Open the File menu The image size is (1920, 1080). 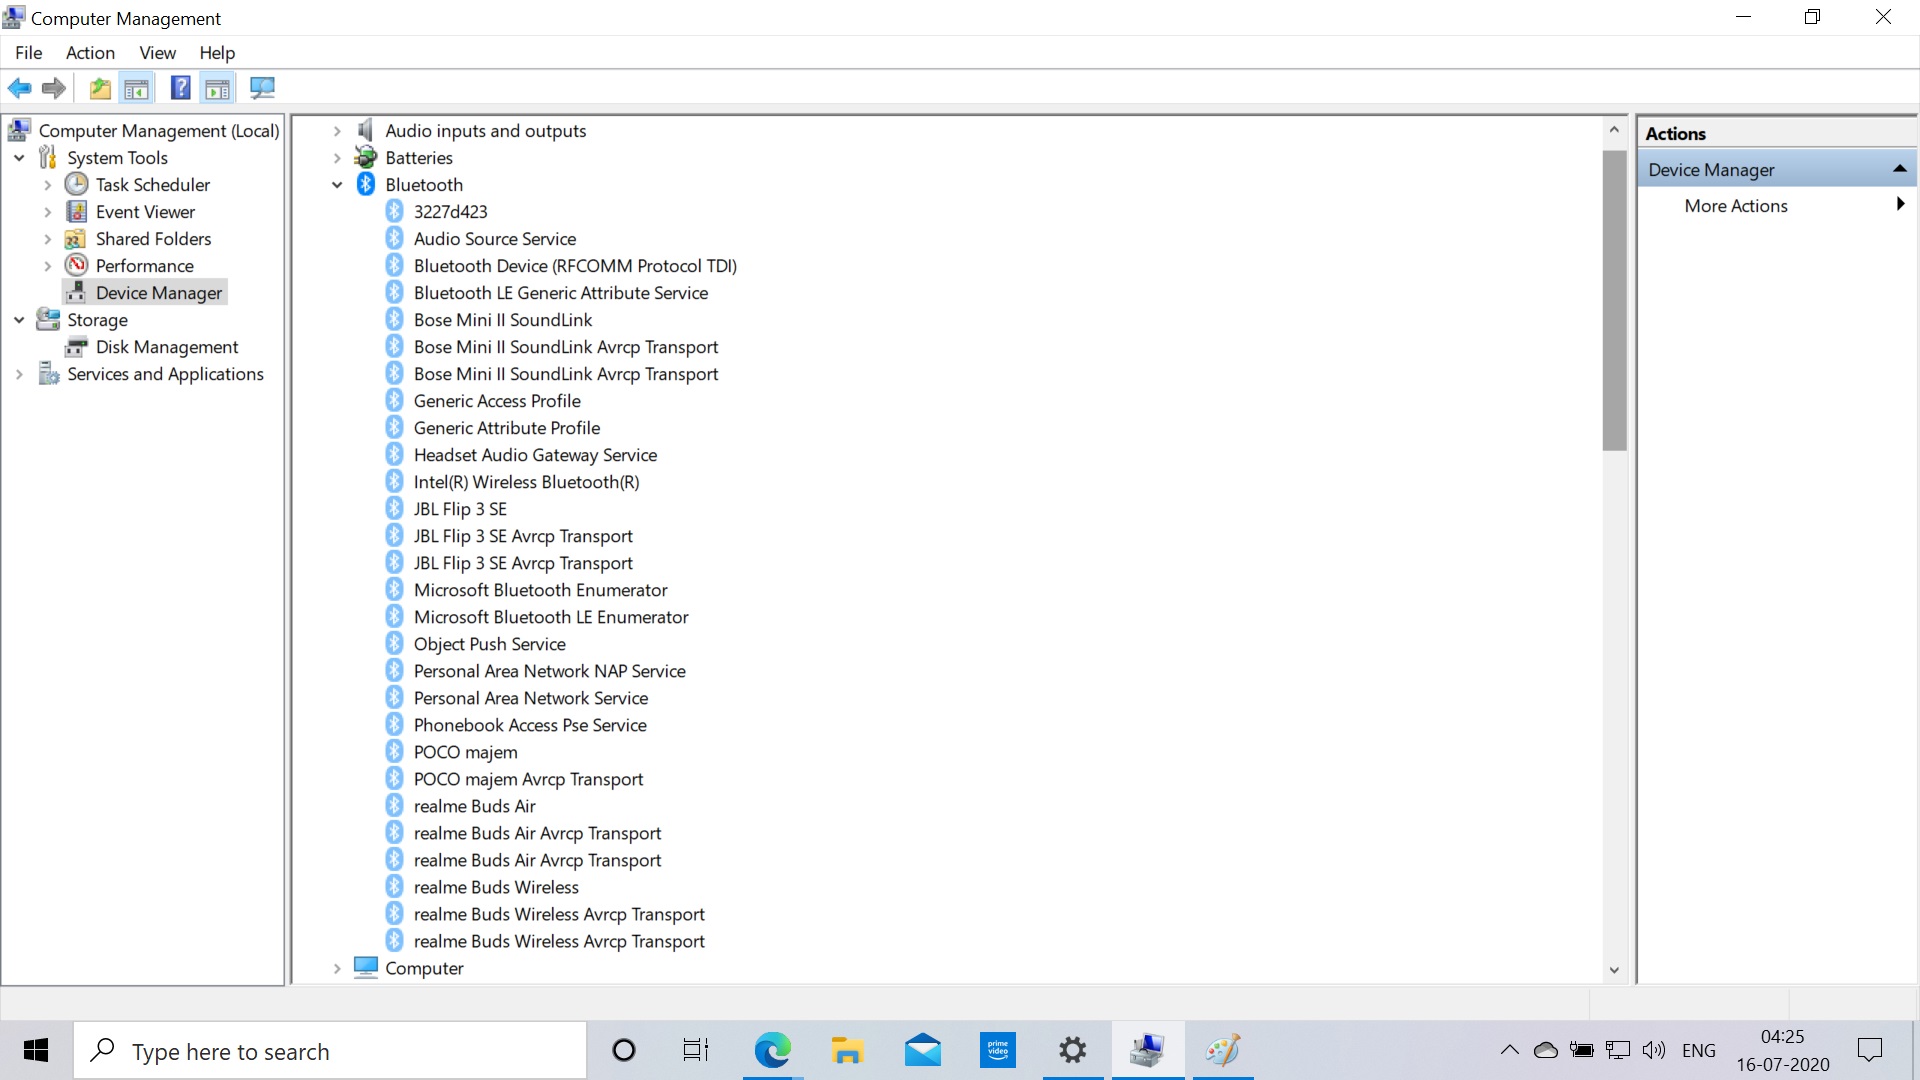(x=29, y=53)
